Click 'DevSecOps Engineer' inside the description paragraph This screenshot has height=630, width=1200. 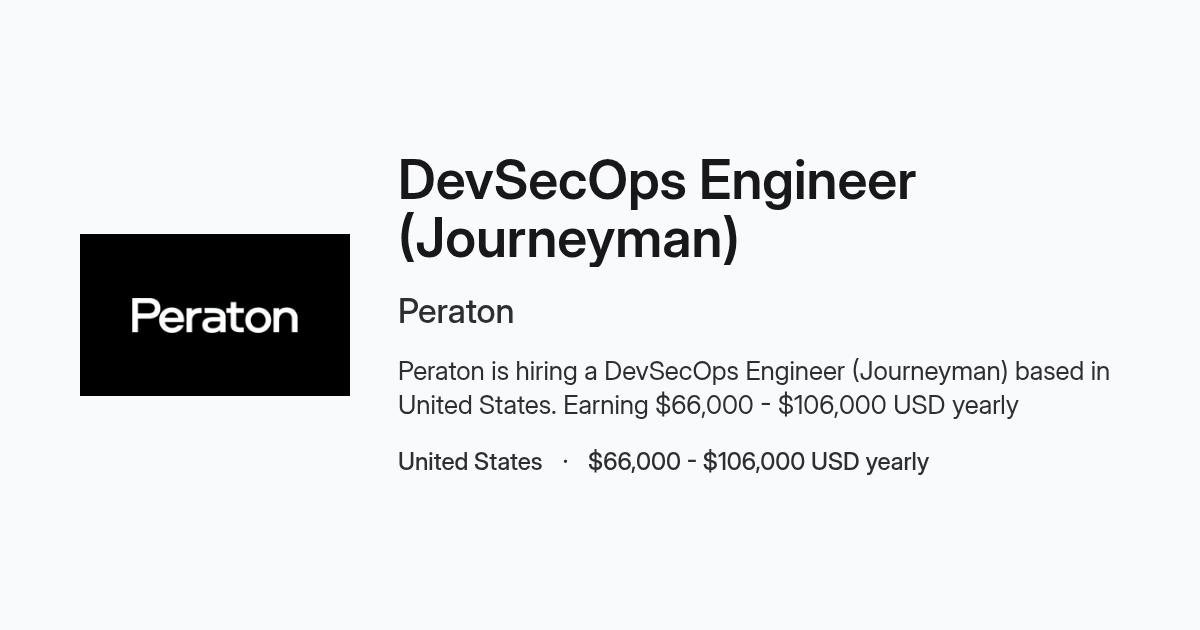725,372
